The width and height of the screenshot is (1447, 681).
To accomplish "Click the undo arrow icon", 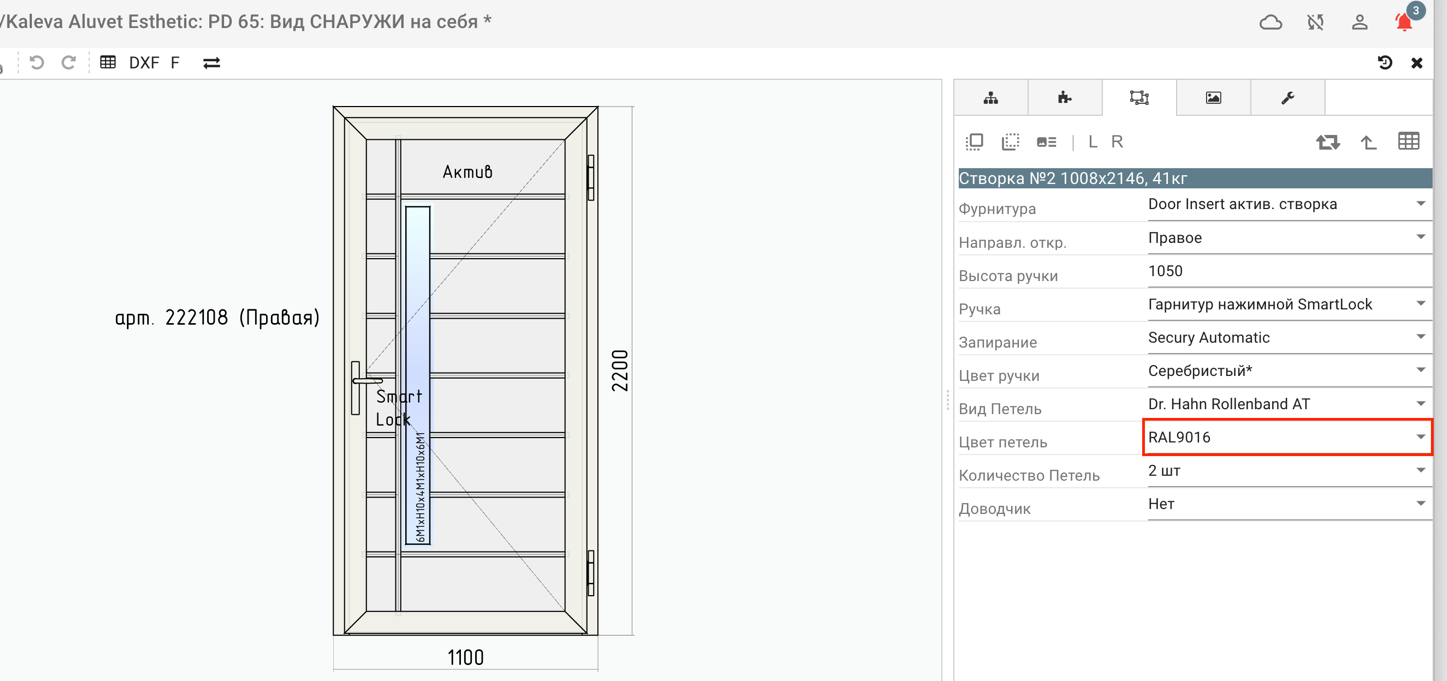I will click(37, 62).
